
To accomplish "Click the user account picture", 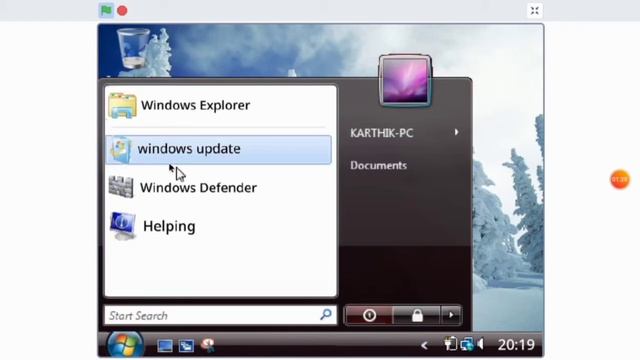I will (405, 80).
